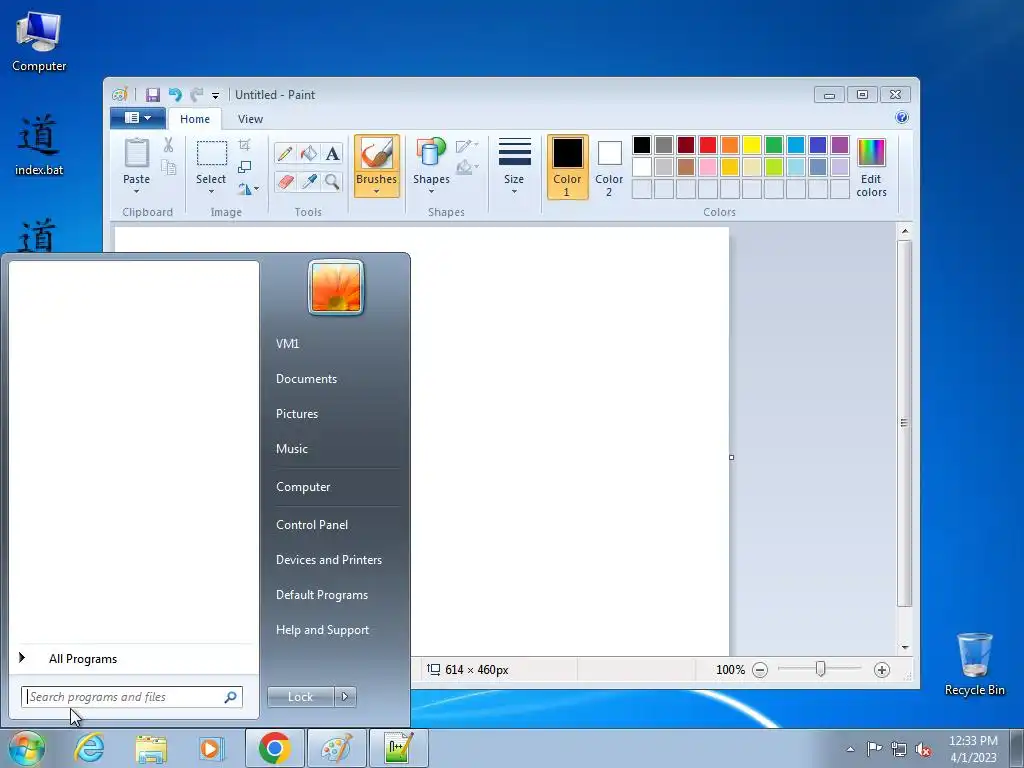Switch to Google Chrome in taskbar

point(274,748)
